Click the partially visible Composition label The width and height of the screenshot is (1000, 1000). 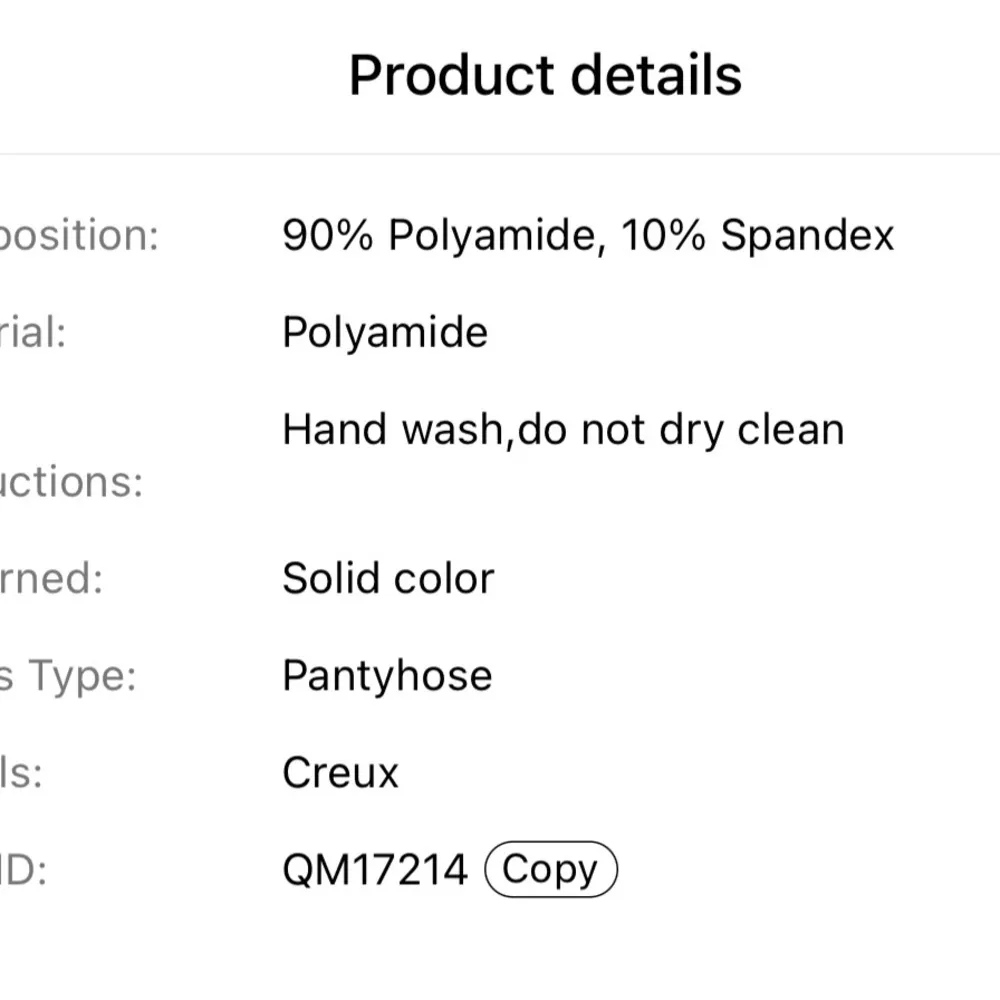(x=78, y=236)
